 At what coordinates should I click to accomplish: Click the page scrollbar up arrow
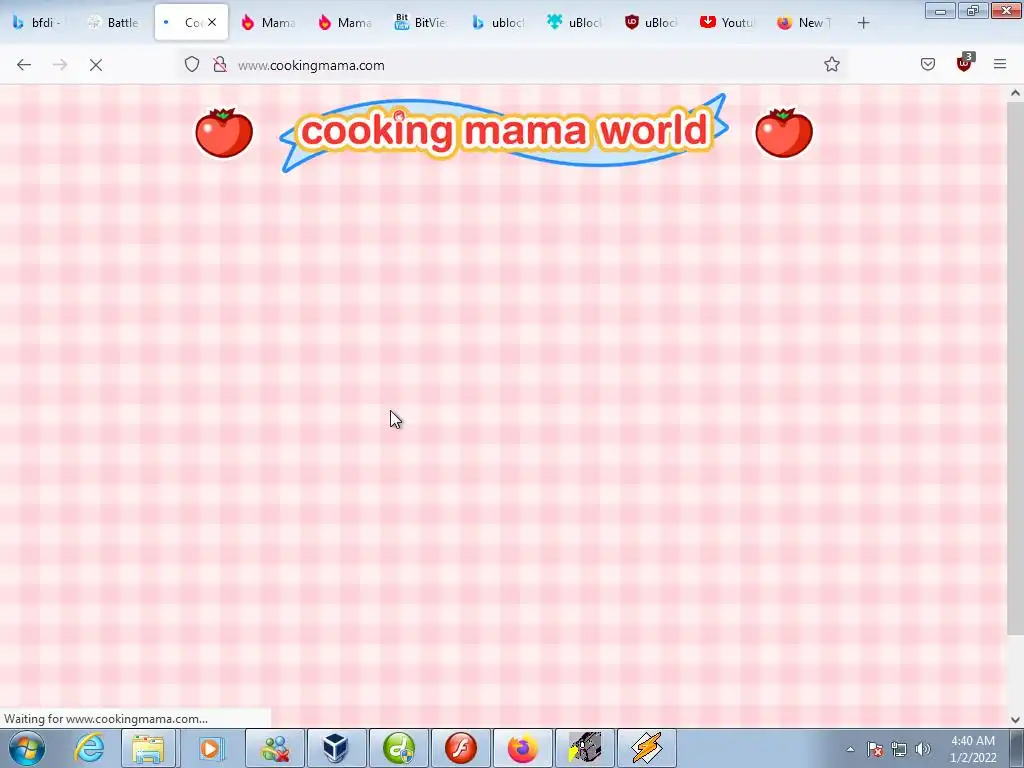[1015, 93]
